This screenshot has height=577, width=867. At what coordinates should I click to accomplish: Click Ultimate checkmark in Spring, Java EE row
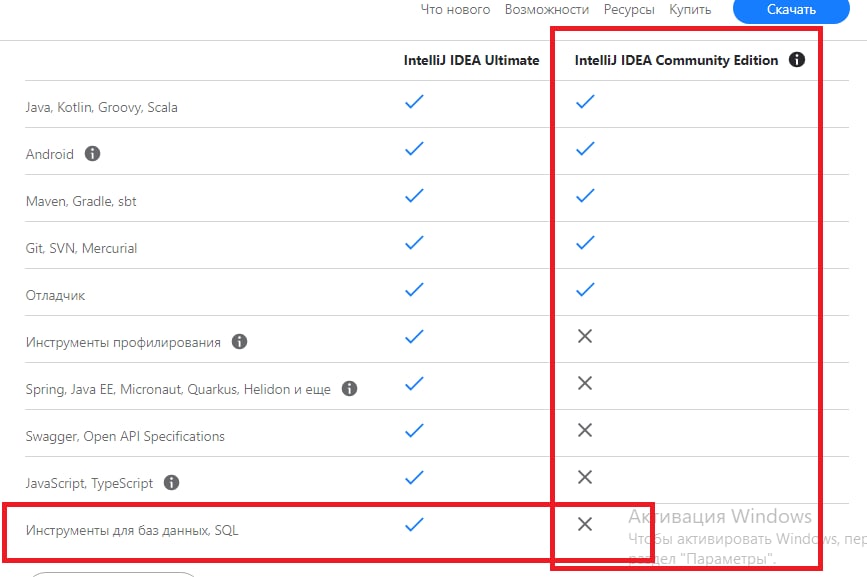pos(414,384)
